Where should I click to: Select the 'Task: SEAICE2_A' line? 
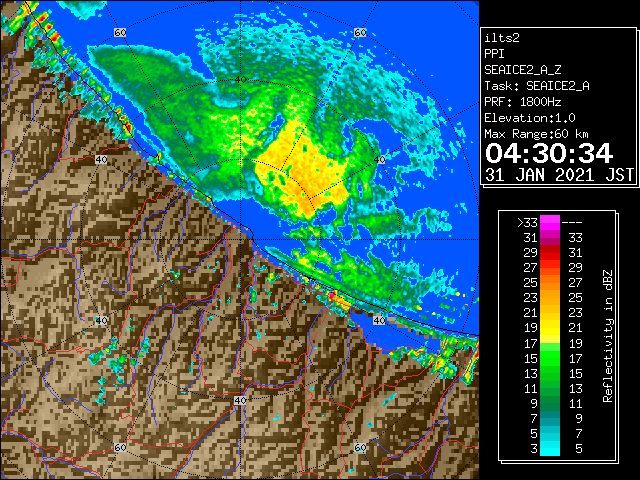[537, 86]
